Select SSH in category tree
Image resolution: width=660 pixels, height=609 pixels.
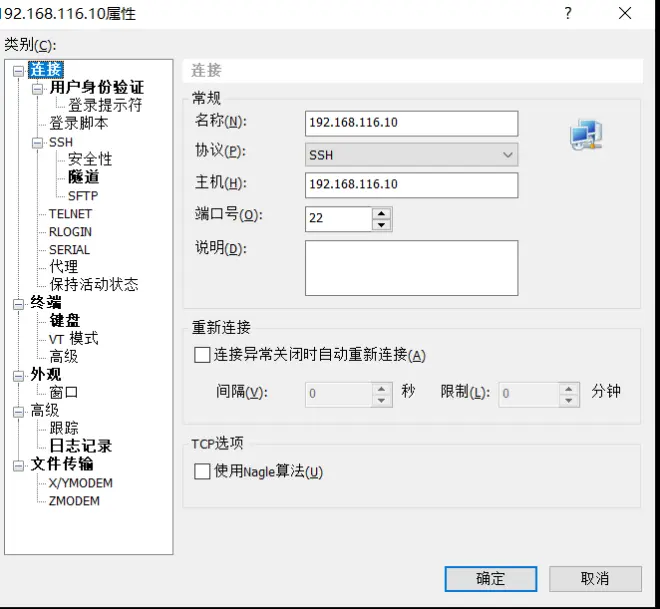coord(61,142)
